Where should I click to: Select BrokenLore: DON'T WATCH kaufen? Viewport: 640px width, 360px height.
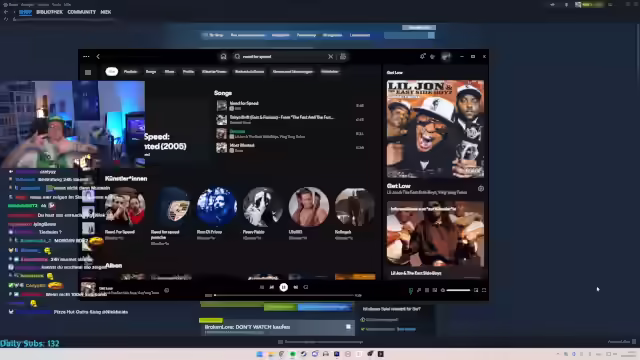click(x=247, y=327)
